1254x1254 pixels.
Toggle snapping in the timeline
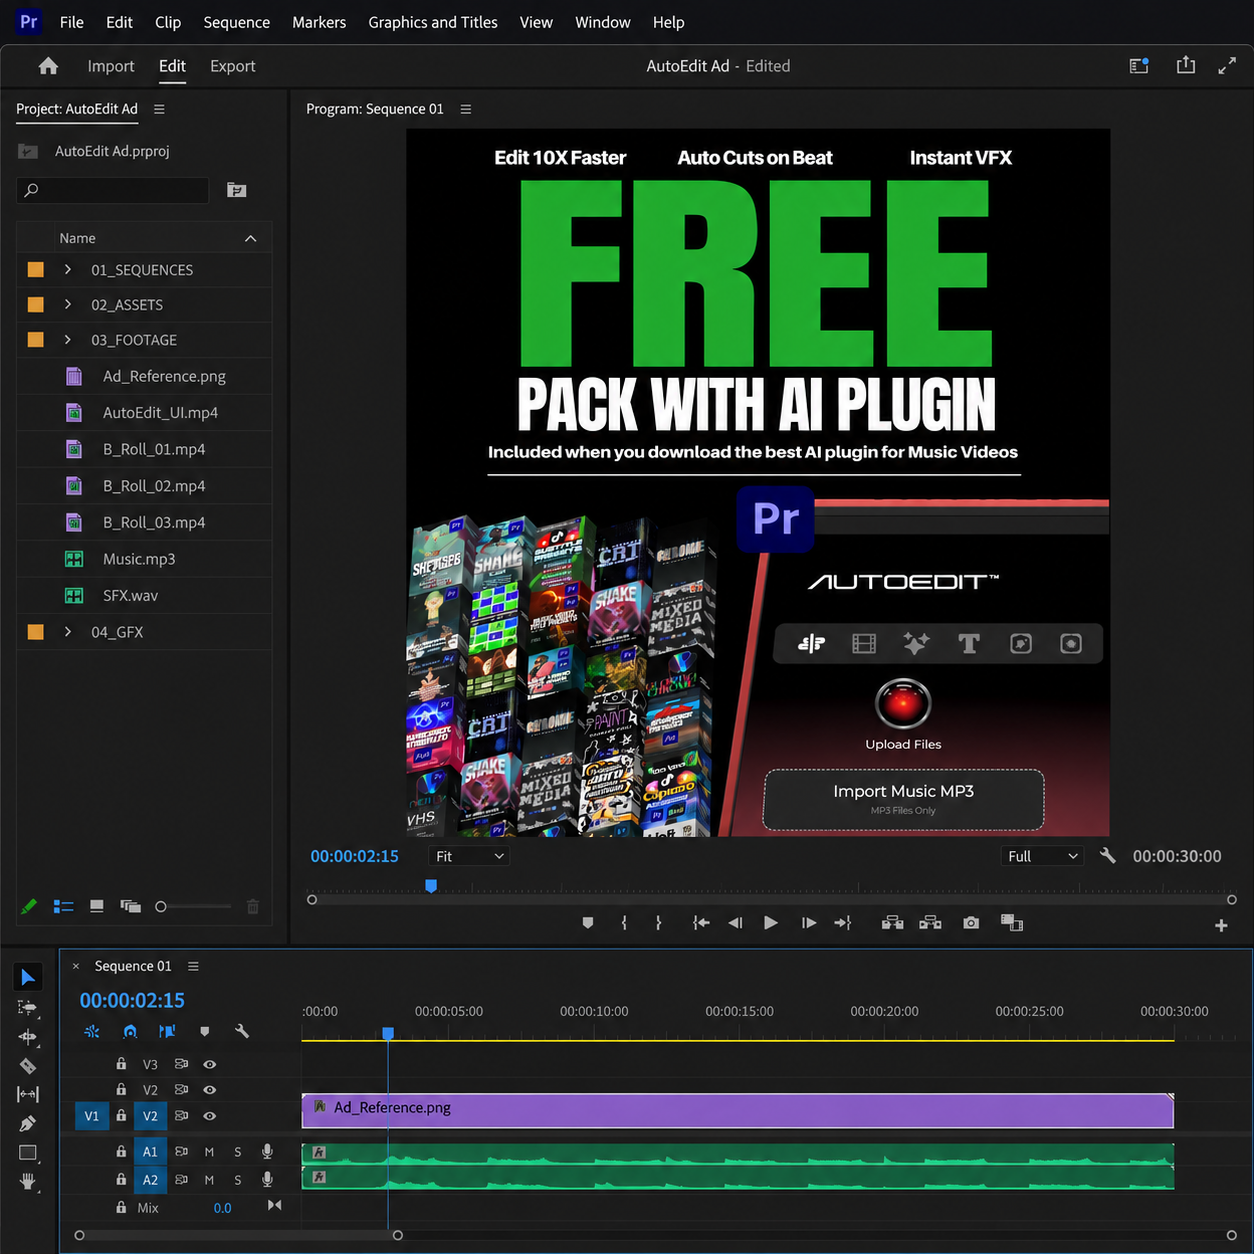pos(130,1031)
